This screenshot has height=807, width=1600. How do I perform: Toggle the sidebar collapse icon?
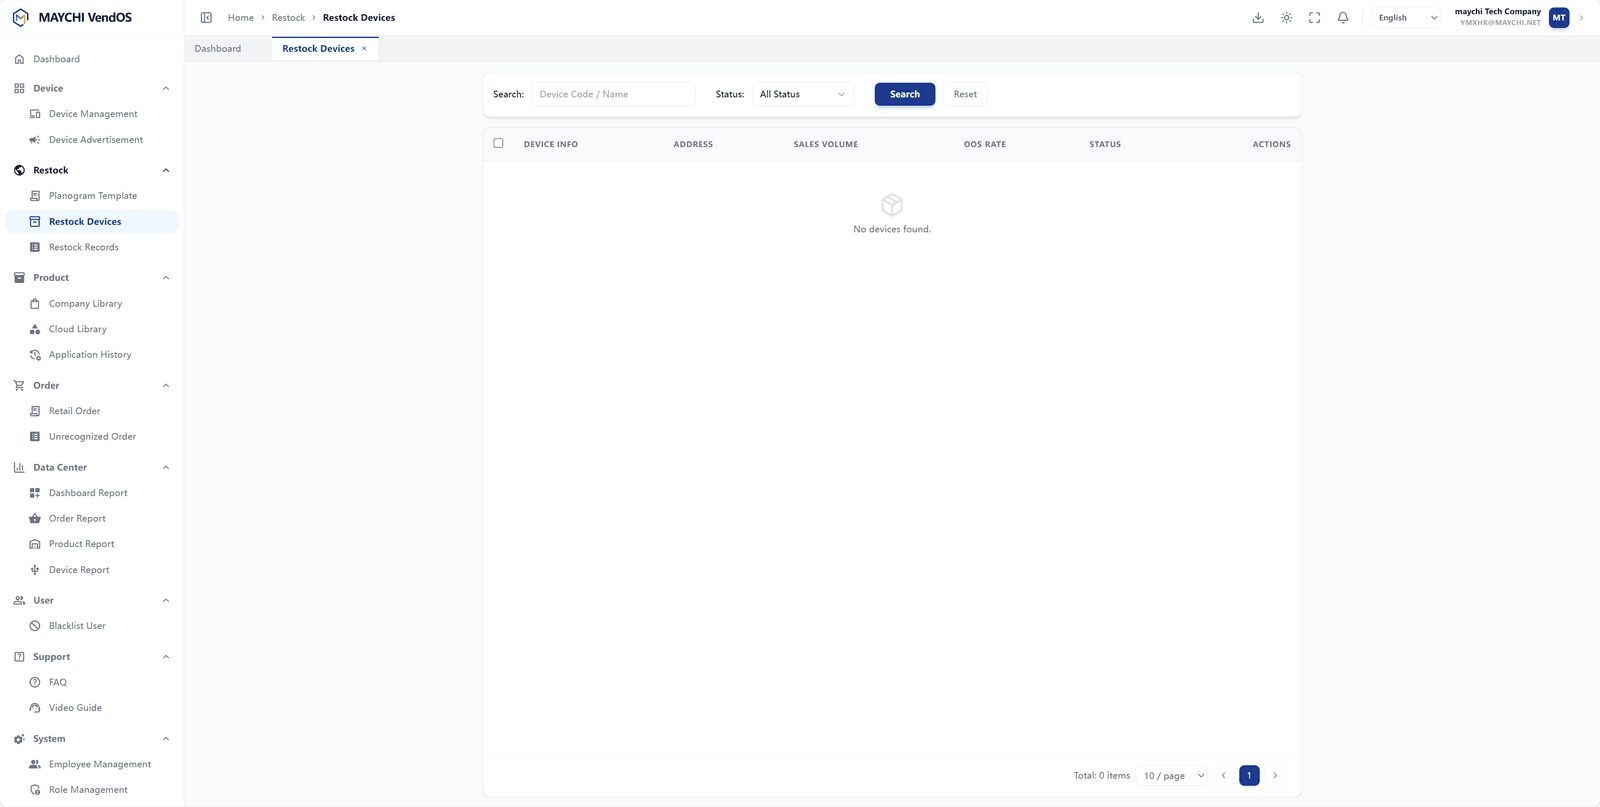pyautogui.click(x=206, y=18)
